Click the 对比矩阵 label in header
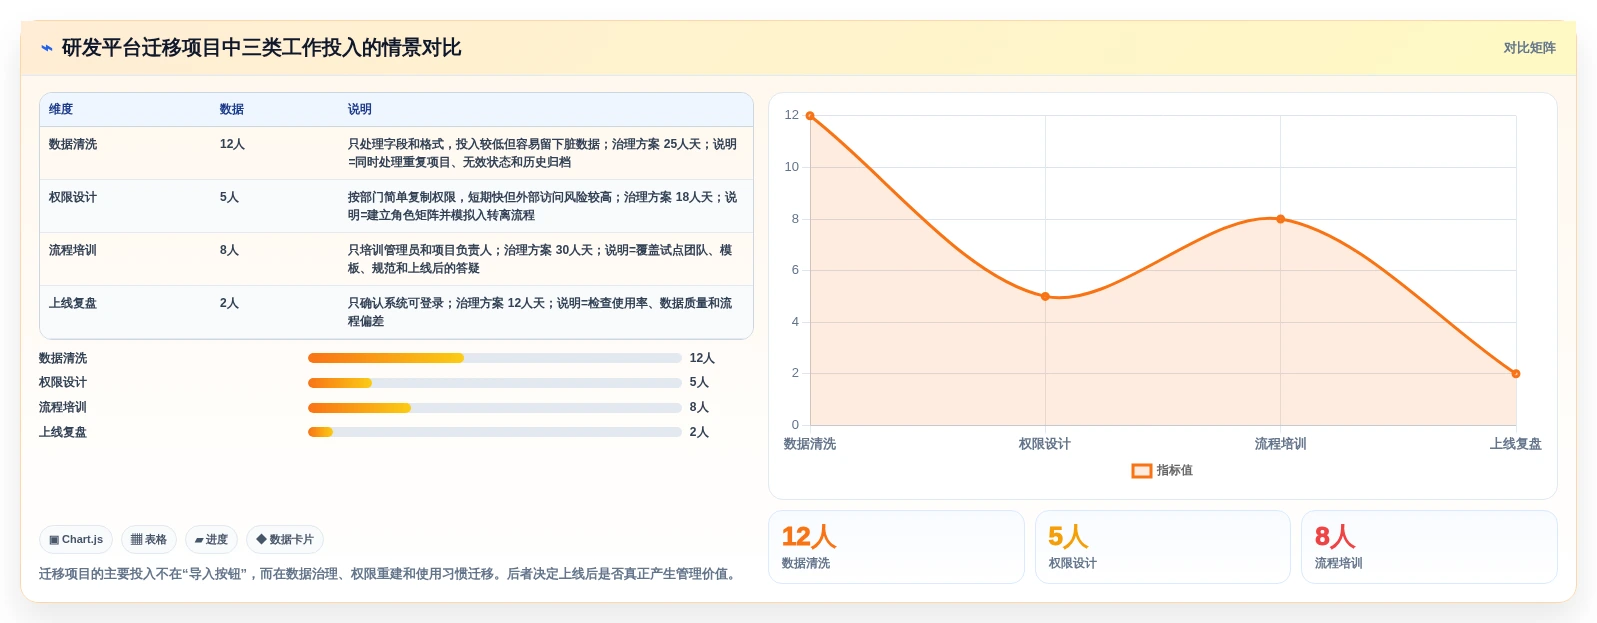Viewport: 1597px width, 623px height. (1529, 48)
